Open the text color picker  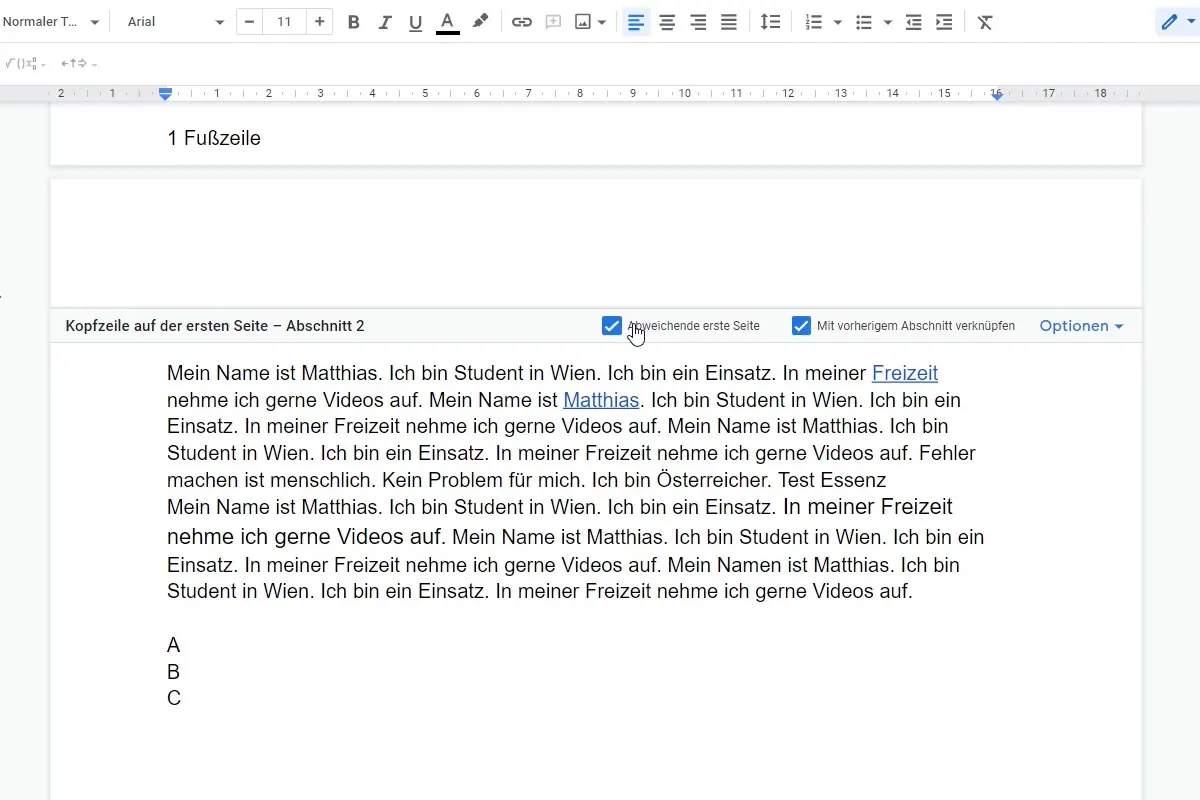tap(448, 22)
